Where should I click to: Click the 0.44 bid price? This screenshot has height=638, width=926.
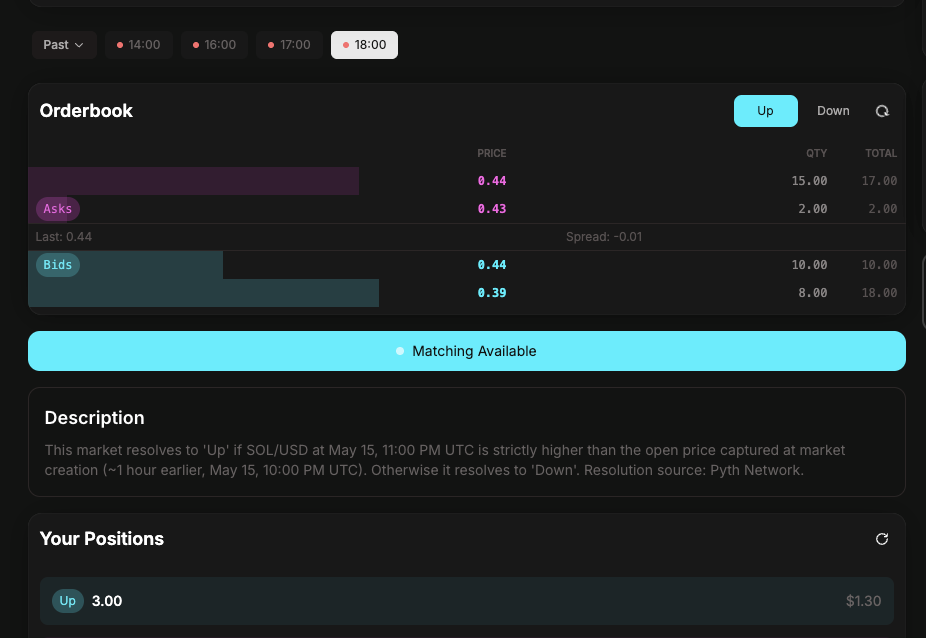coord(492,265)
